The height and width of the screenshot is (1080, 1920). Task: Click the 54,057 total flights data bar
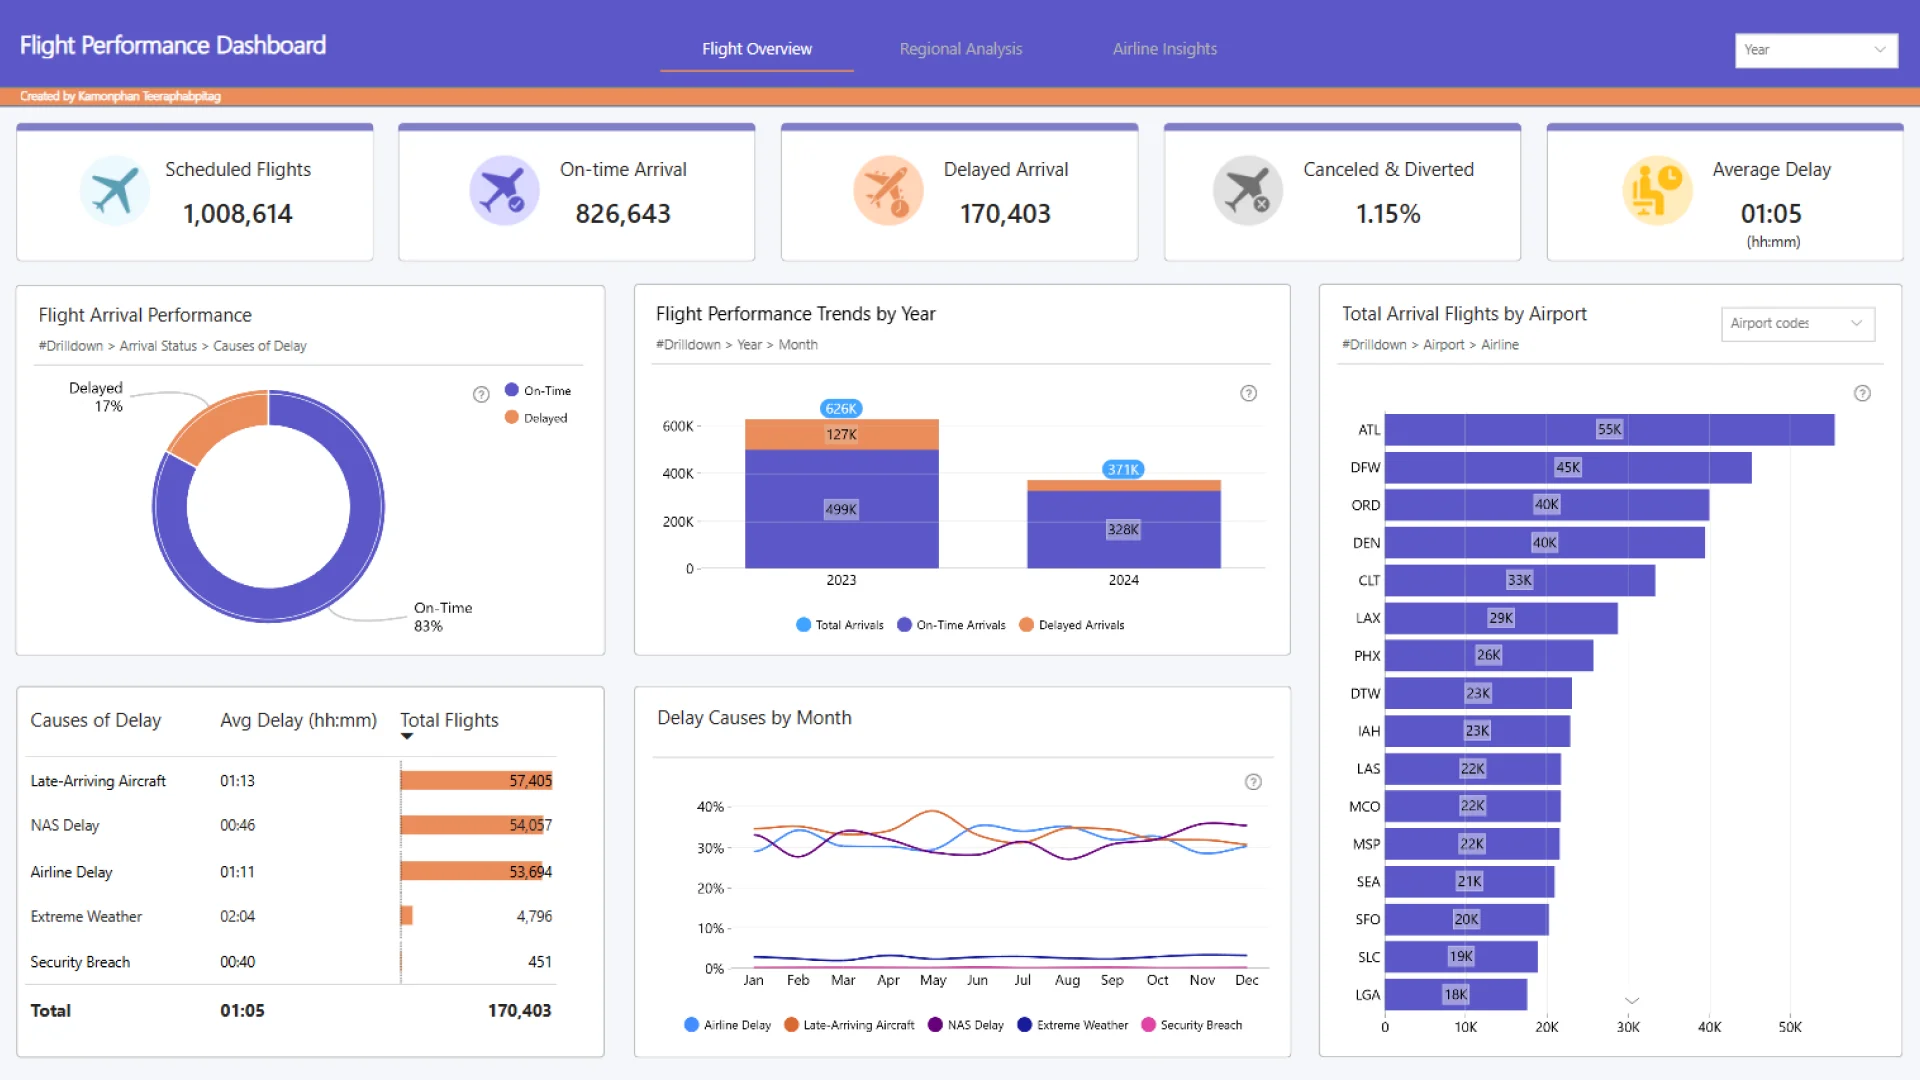472,825
